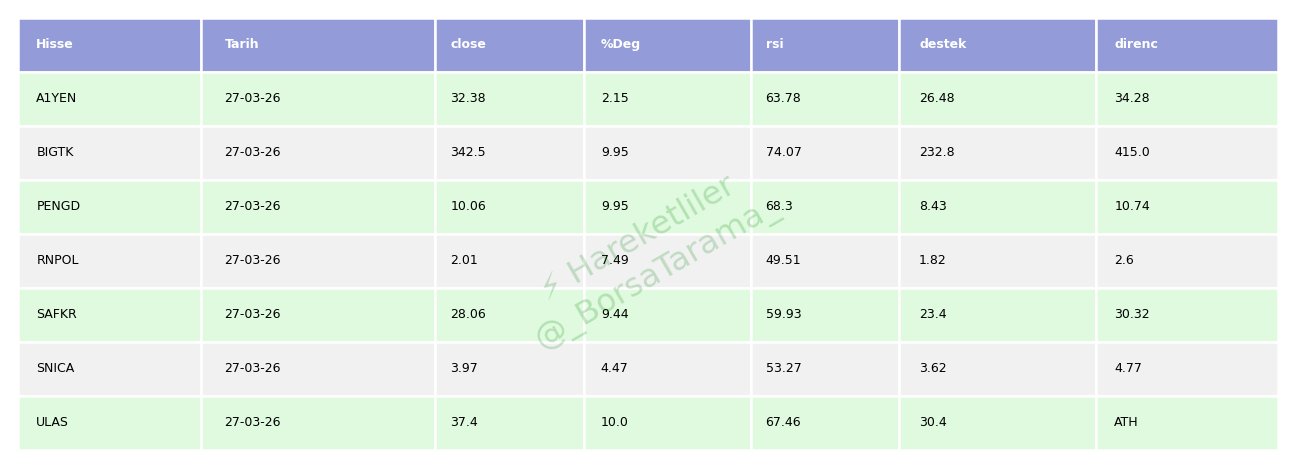The width and height of the screenshot is (1295, 468).
Task: Click the %Deg column header
Action: [x=620, y=44]
